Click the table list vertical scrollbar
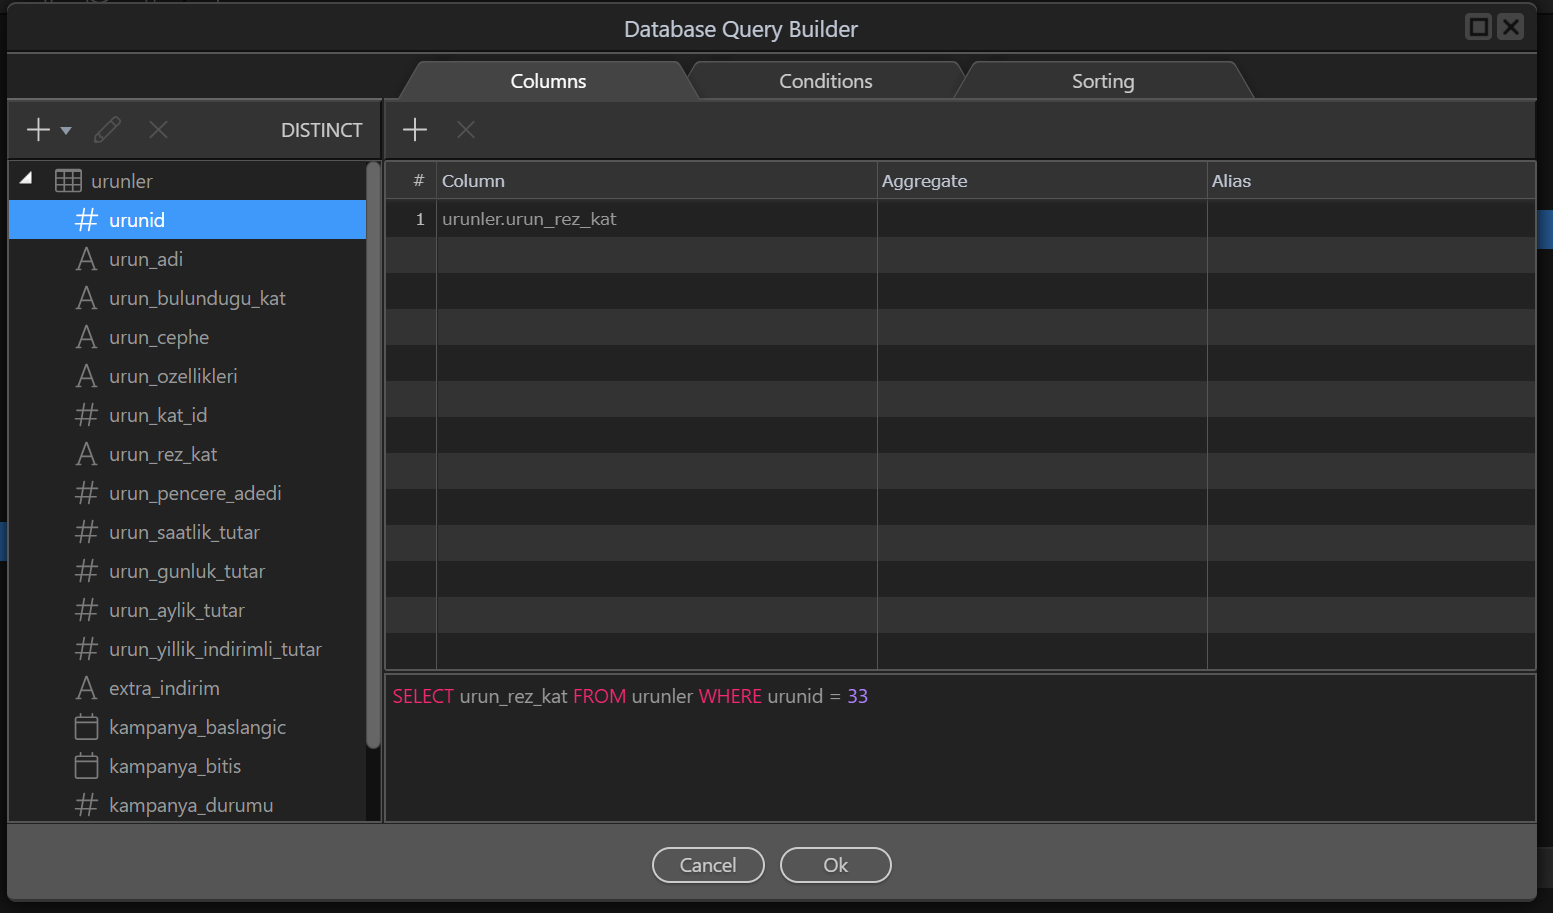The height and width of the screenshot is (913, 1553). (373, 455)
